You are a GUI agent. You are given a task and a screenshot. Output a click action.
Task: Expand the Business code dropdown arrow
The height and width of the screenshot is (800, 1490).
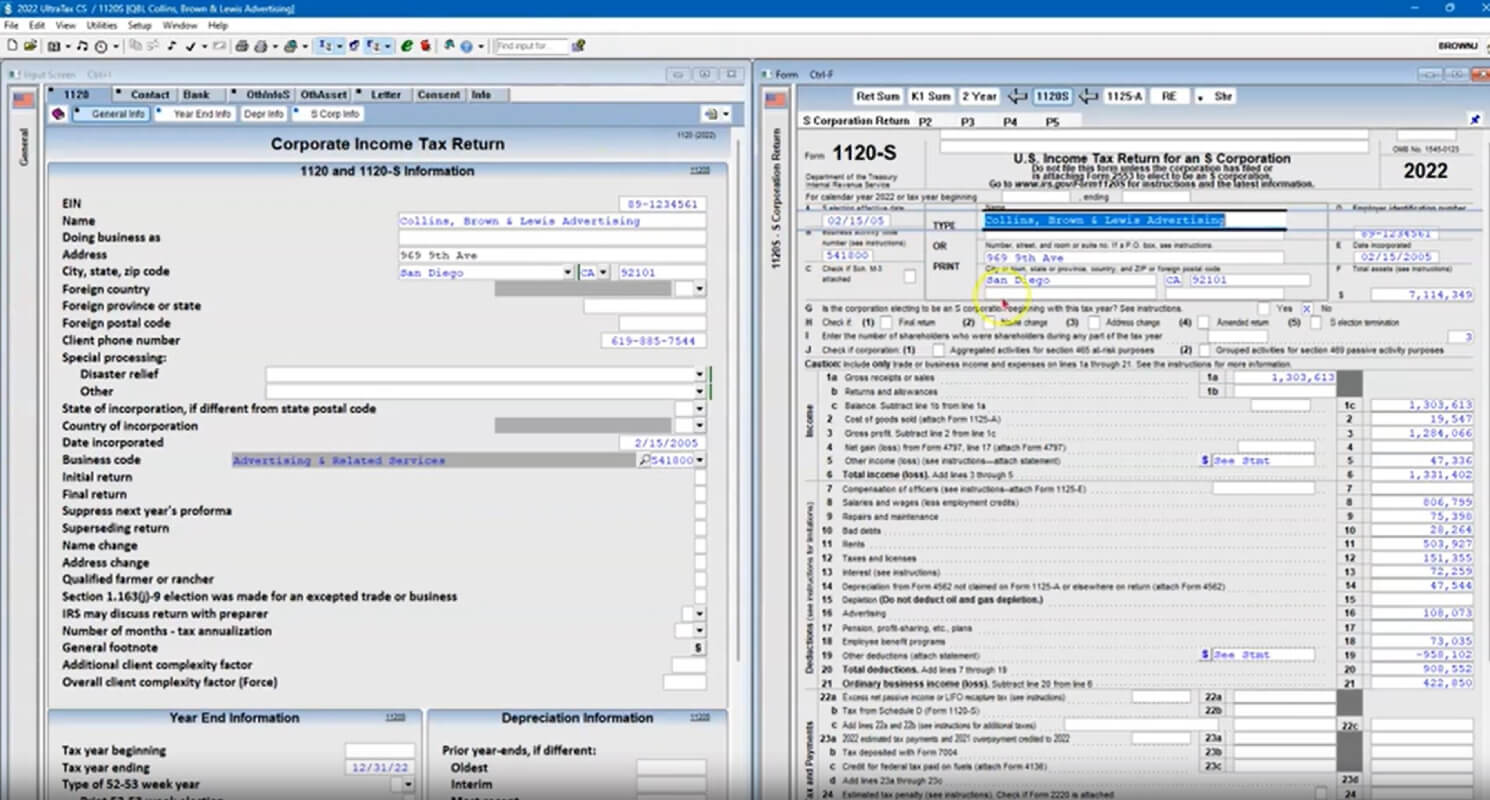tap(699, 460)
